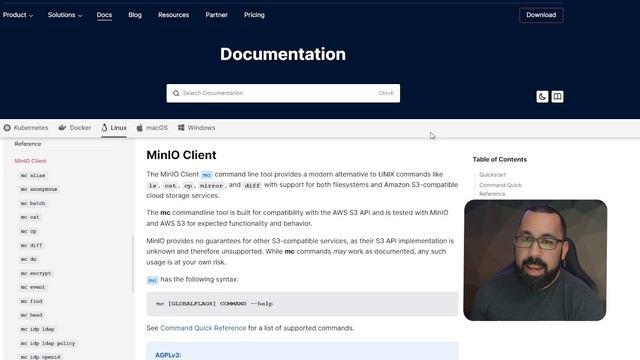Switch to the macOS tab
Screen dimensions: 640x360
(x=152, y=128)
